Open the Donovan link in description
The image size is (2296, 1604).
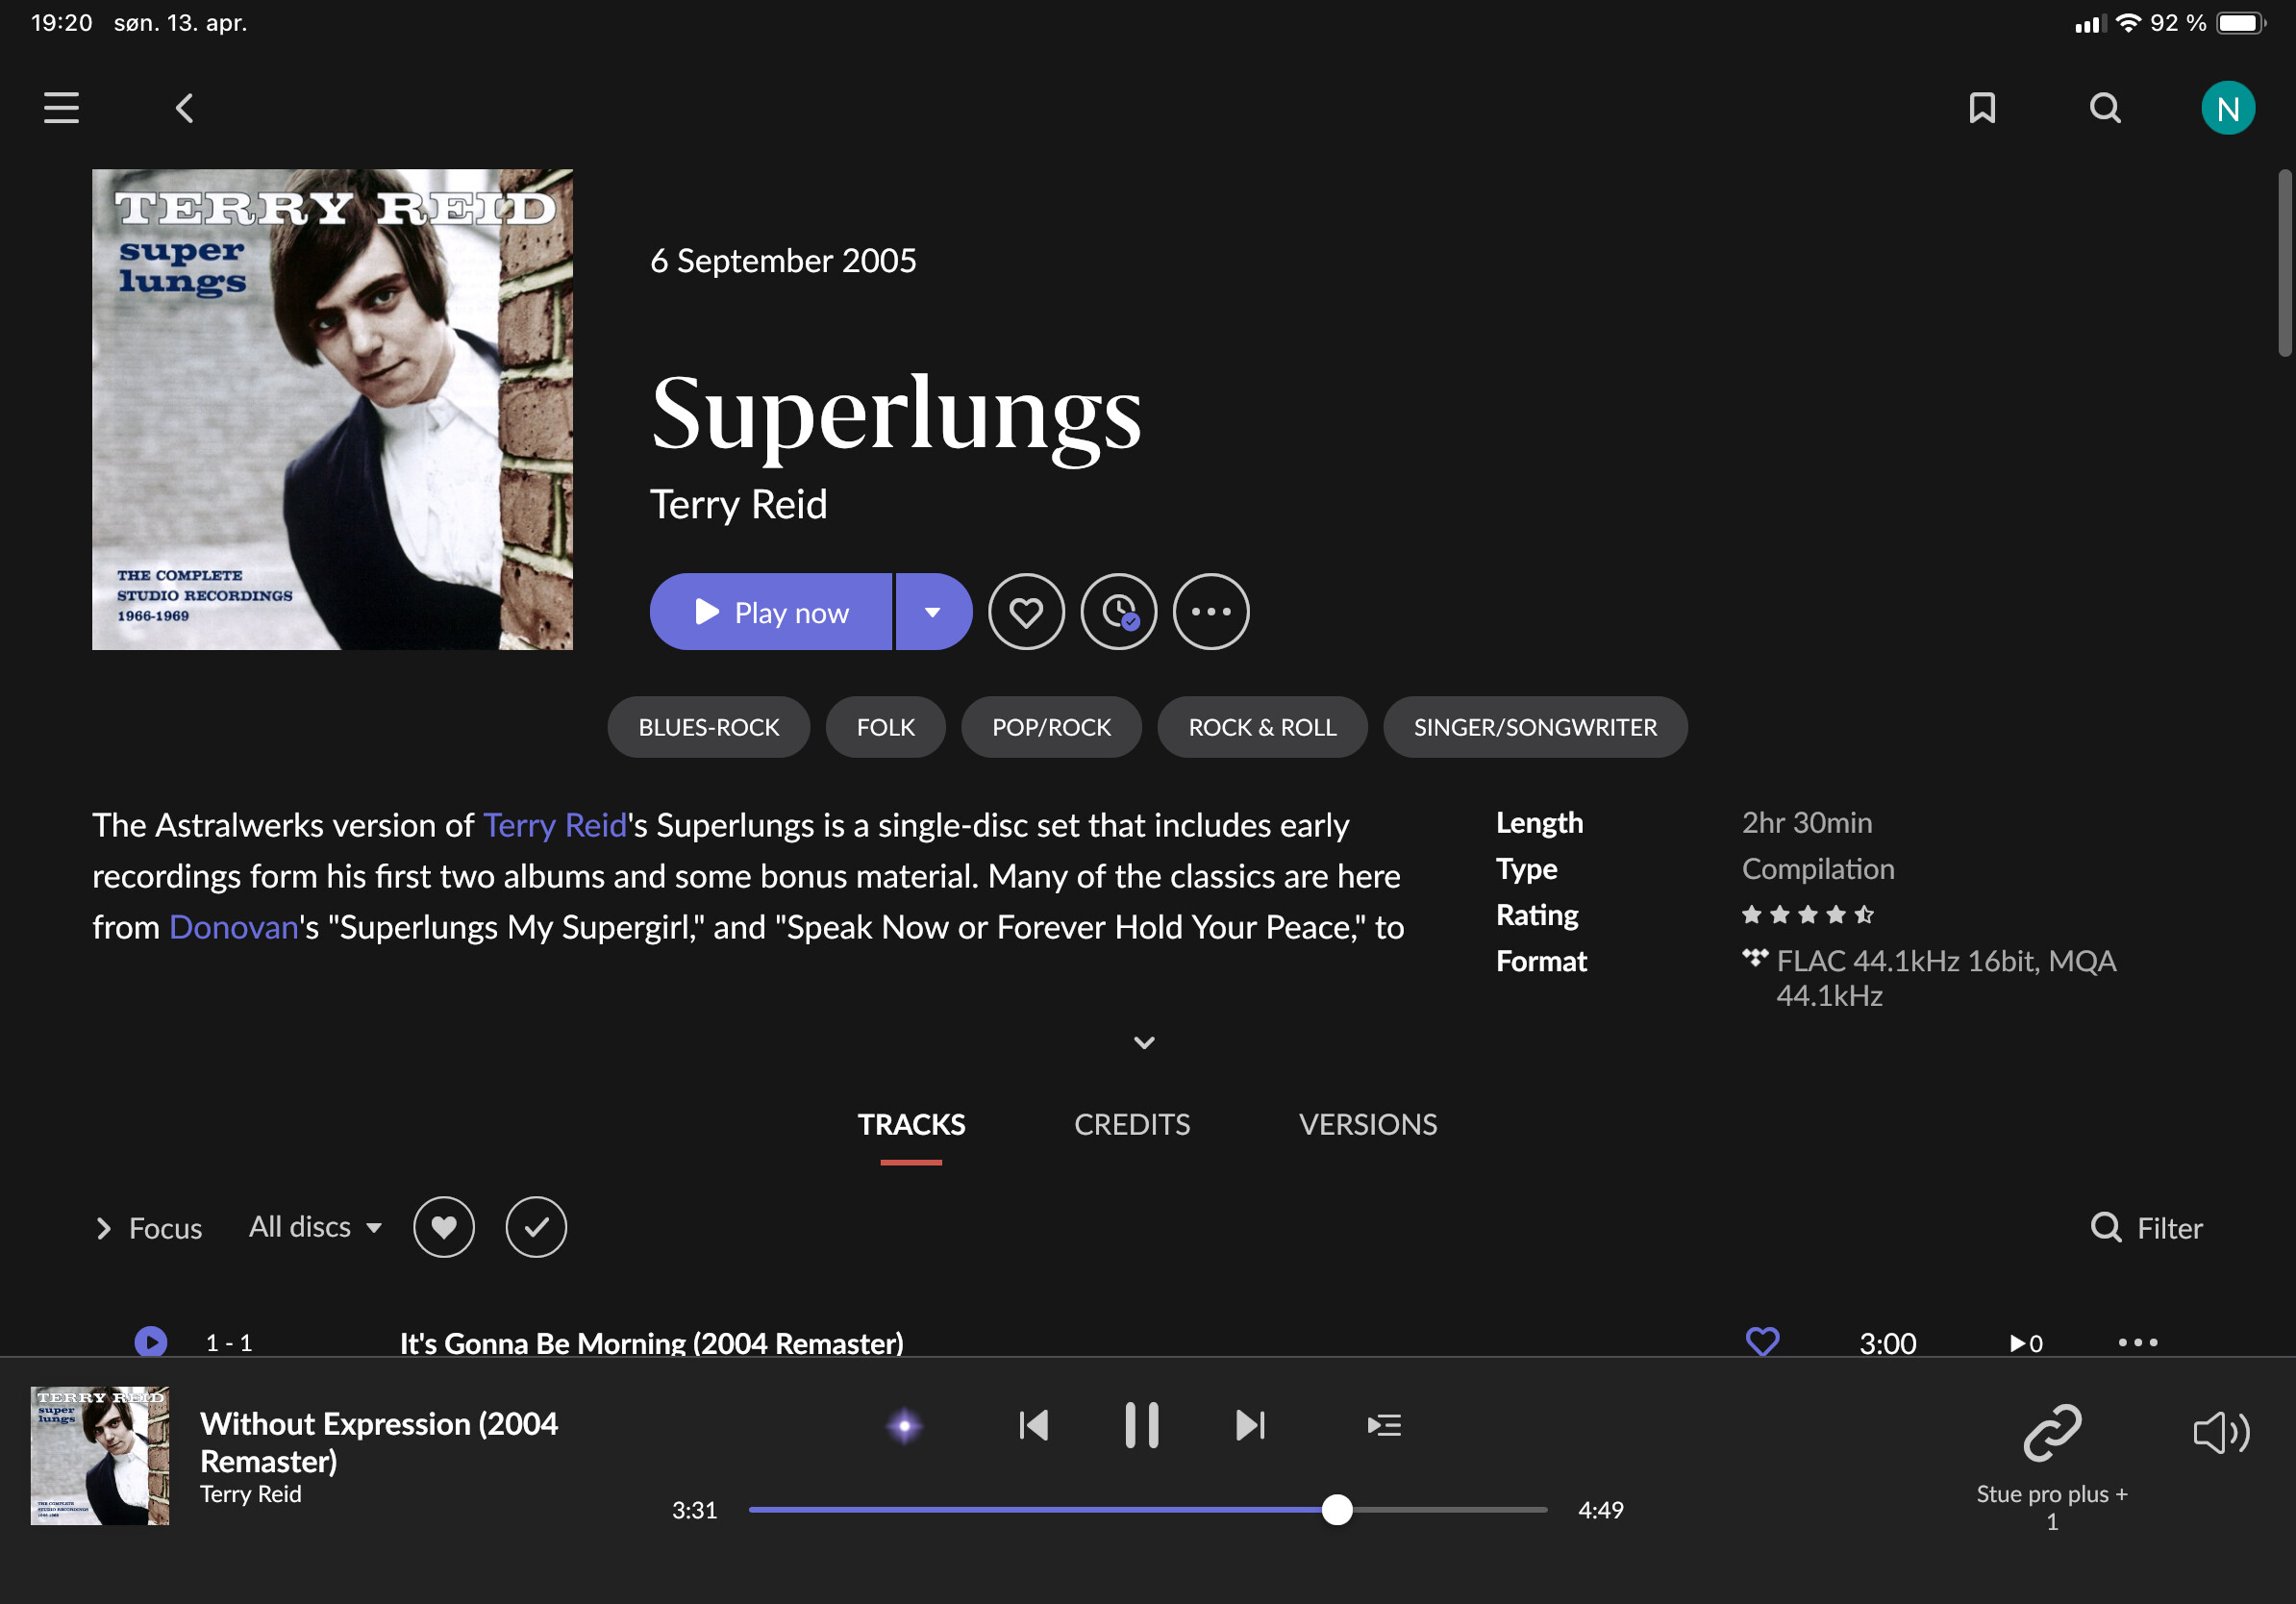click(x=234, y=927)
